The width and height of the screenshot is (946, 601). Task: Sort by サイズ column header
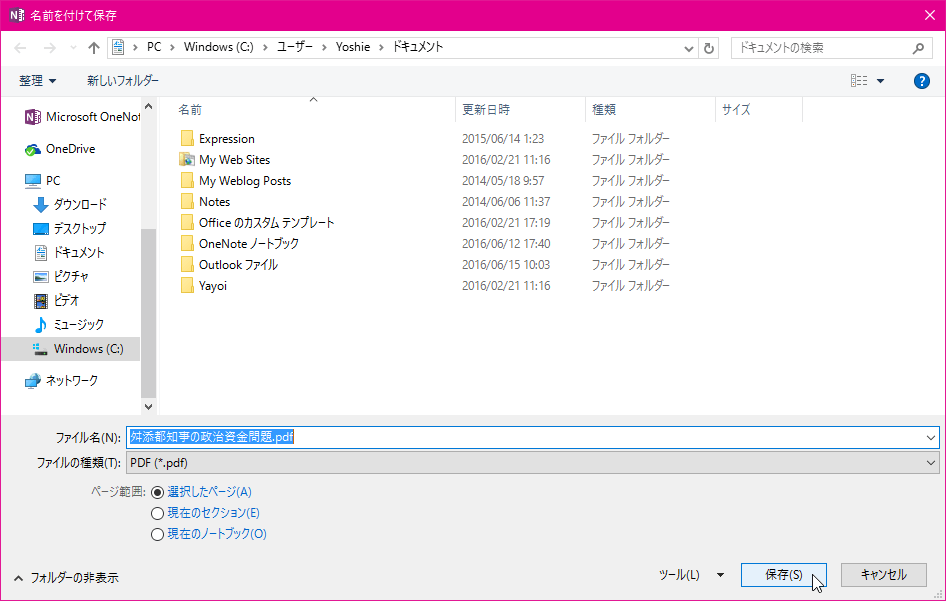coord(736,110)
